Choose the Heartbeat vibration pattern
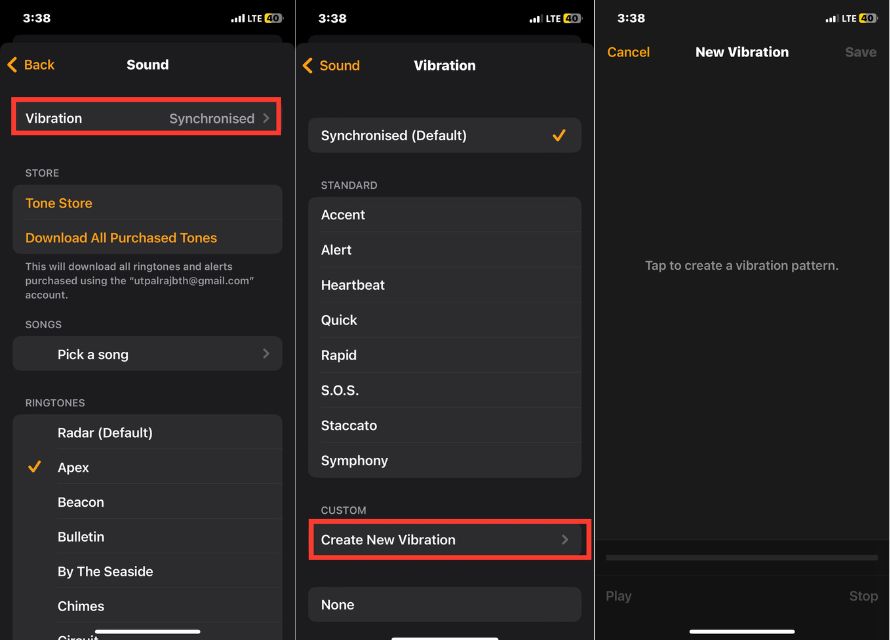The height and width of the screenshot is (640, 890). coord(353,285)
